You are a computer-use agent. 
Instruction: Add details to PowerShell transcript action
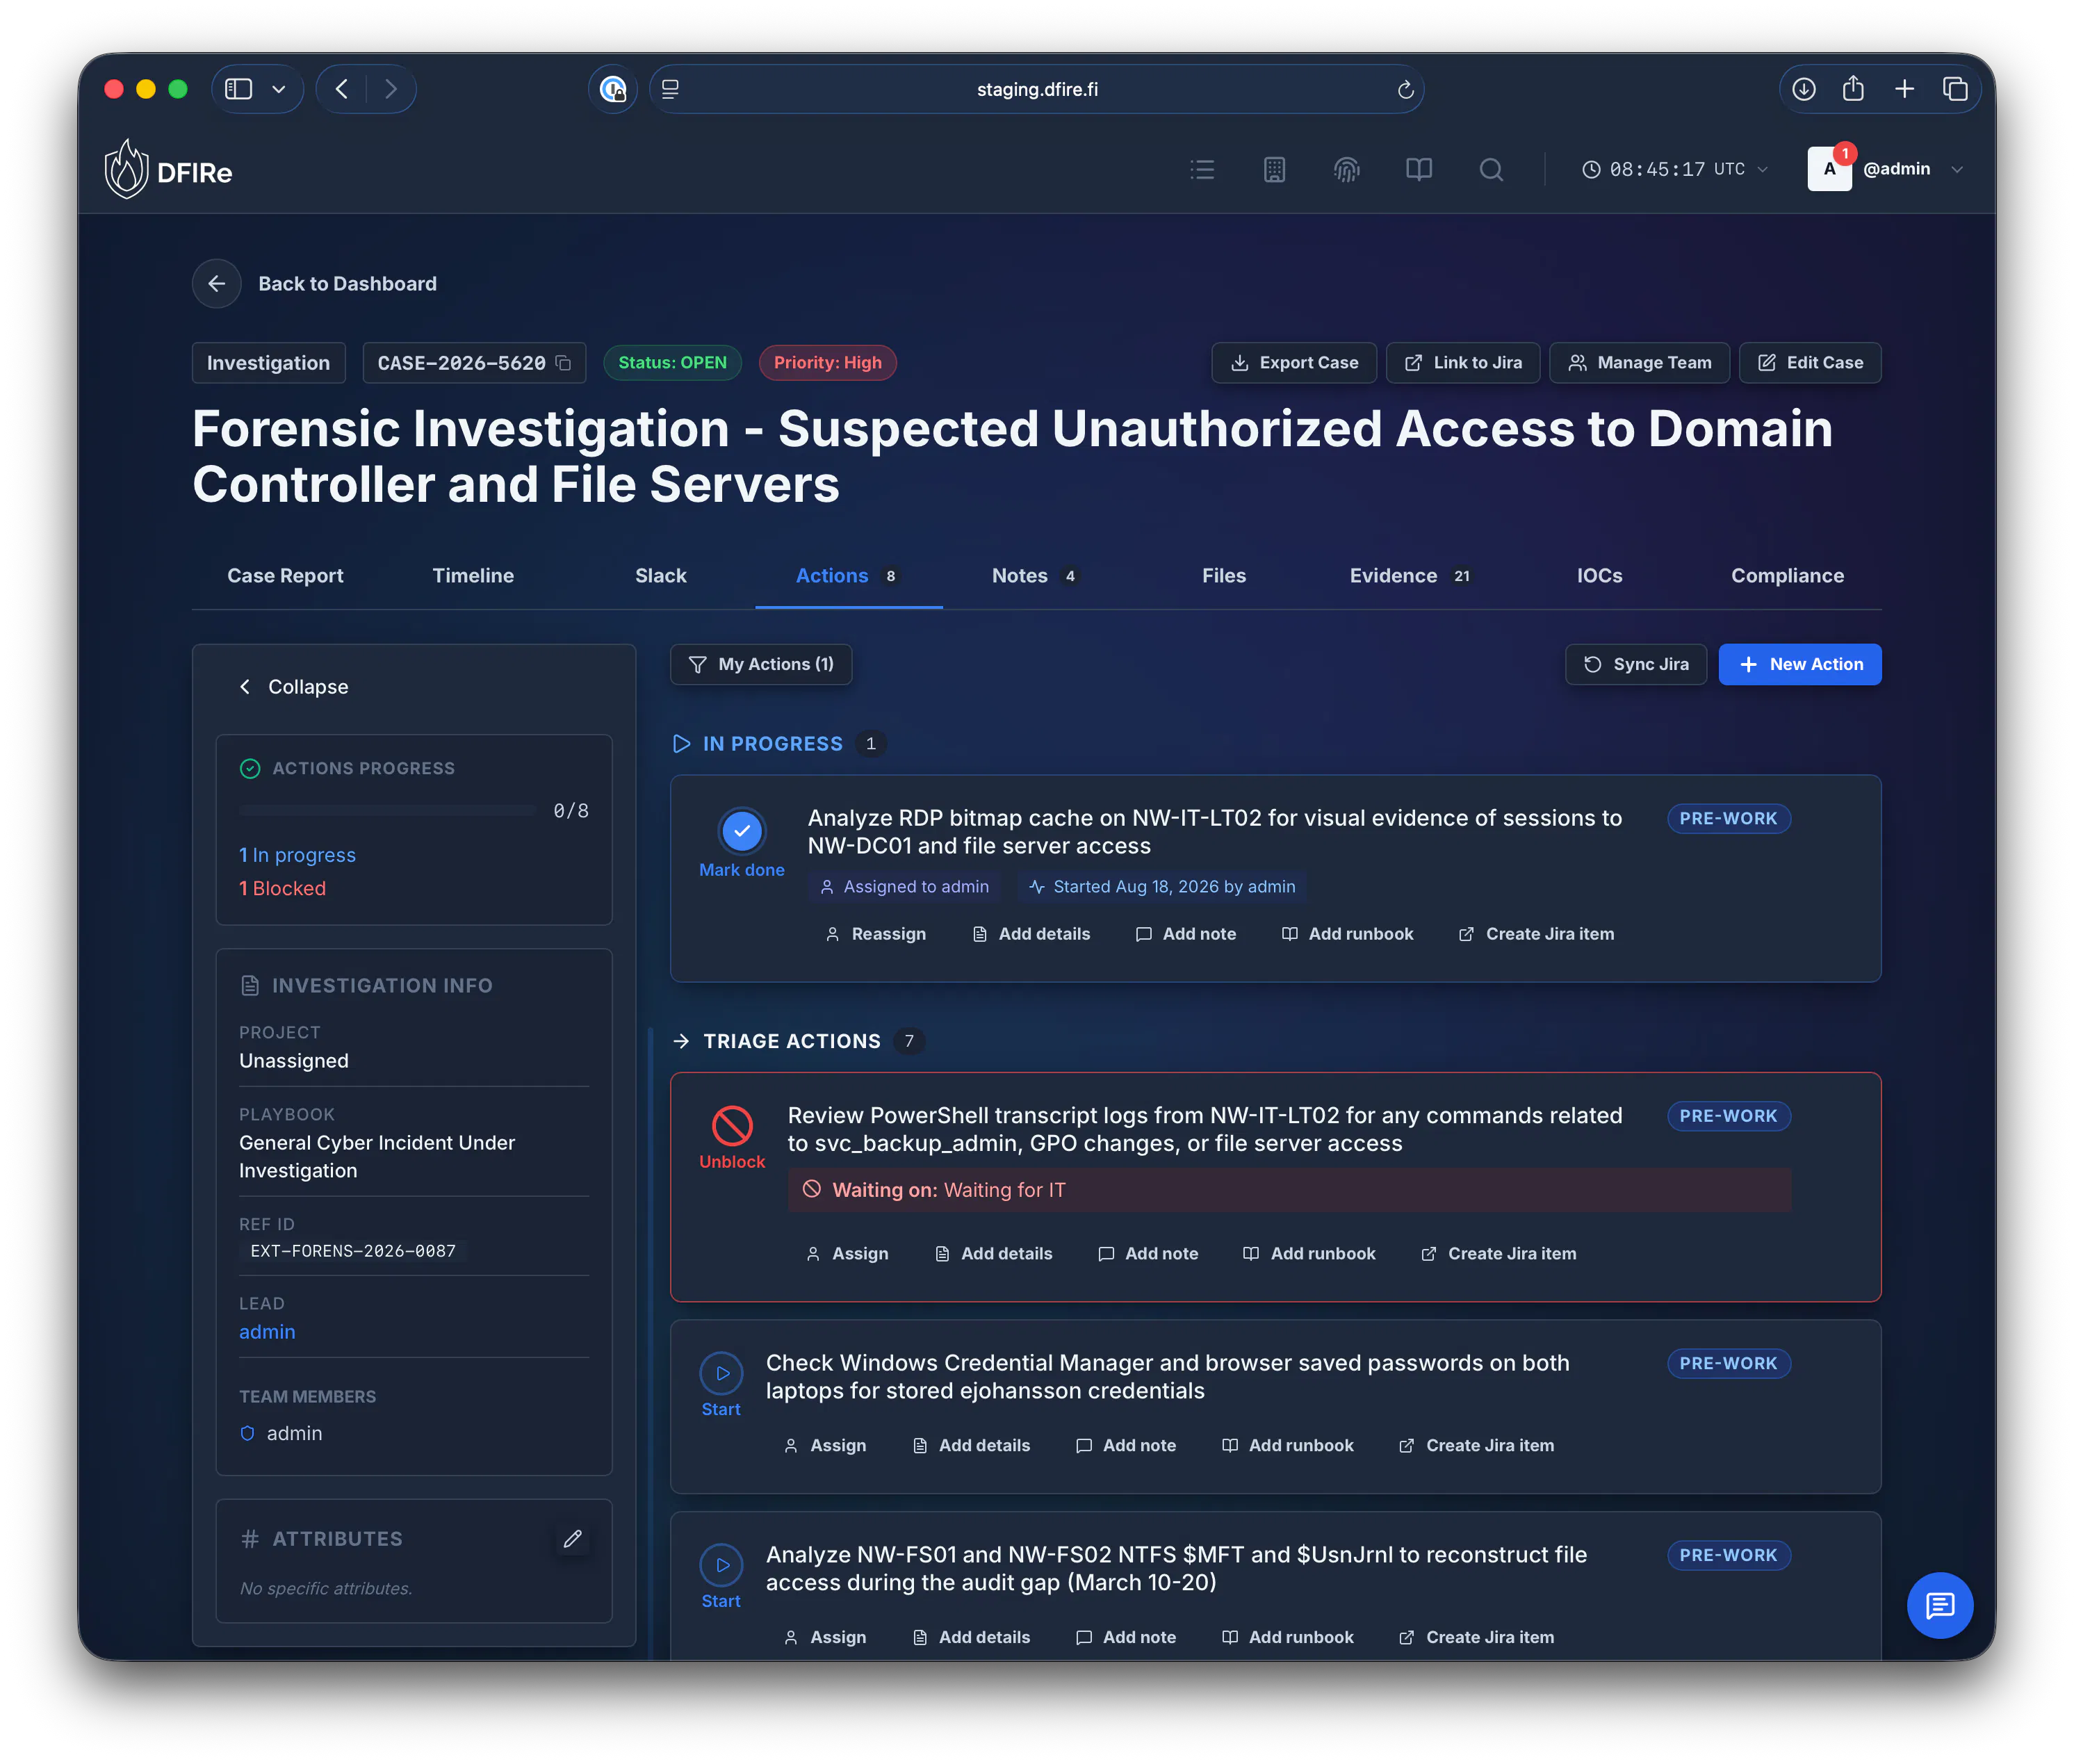994,1254
